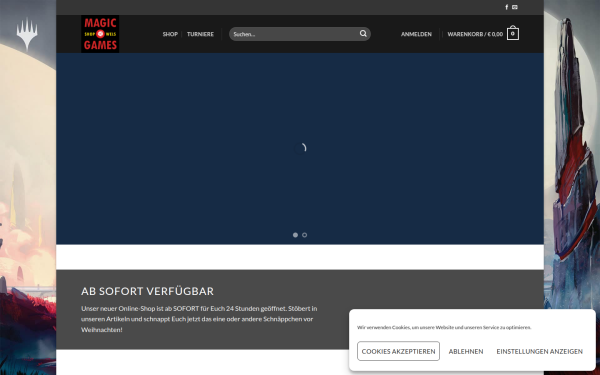Open the Shop menu
The height and width of the screenshot is (375, 600).
(x=170, y=34)
